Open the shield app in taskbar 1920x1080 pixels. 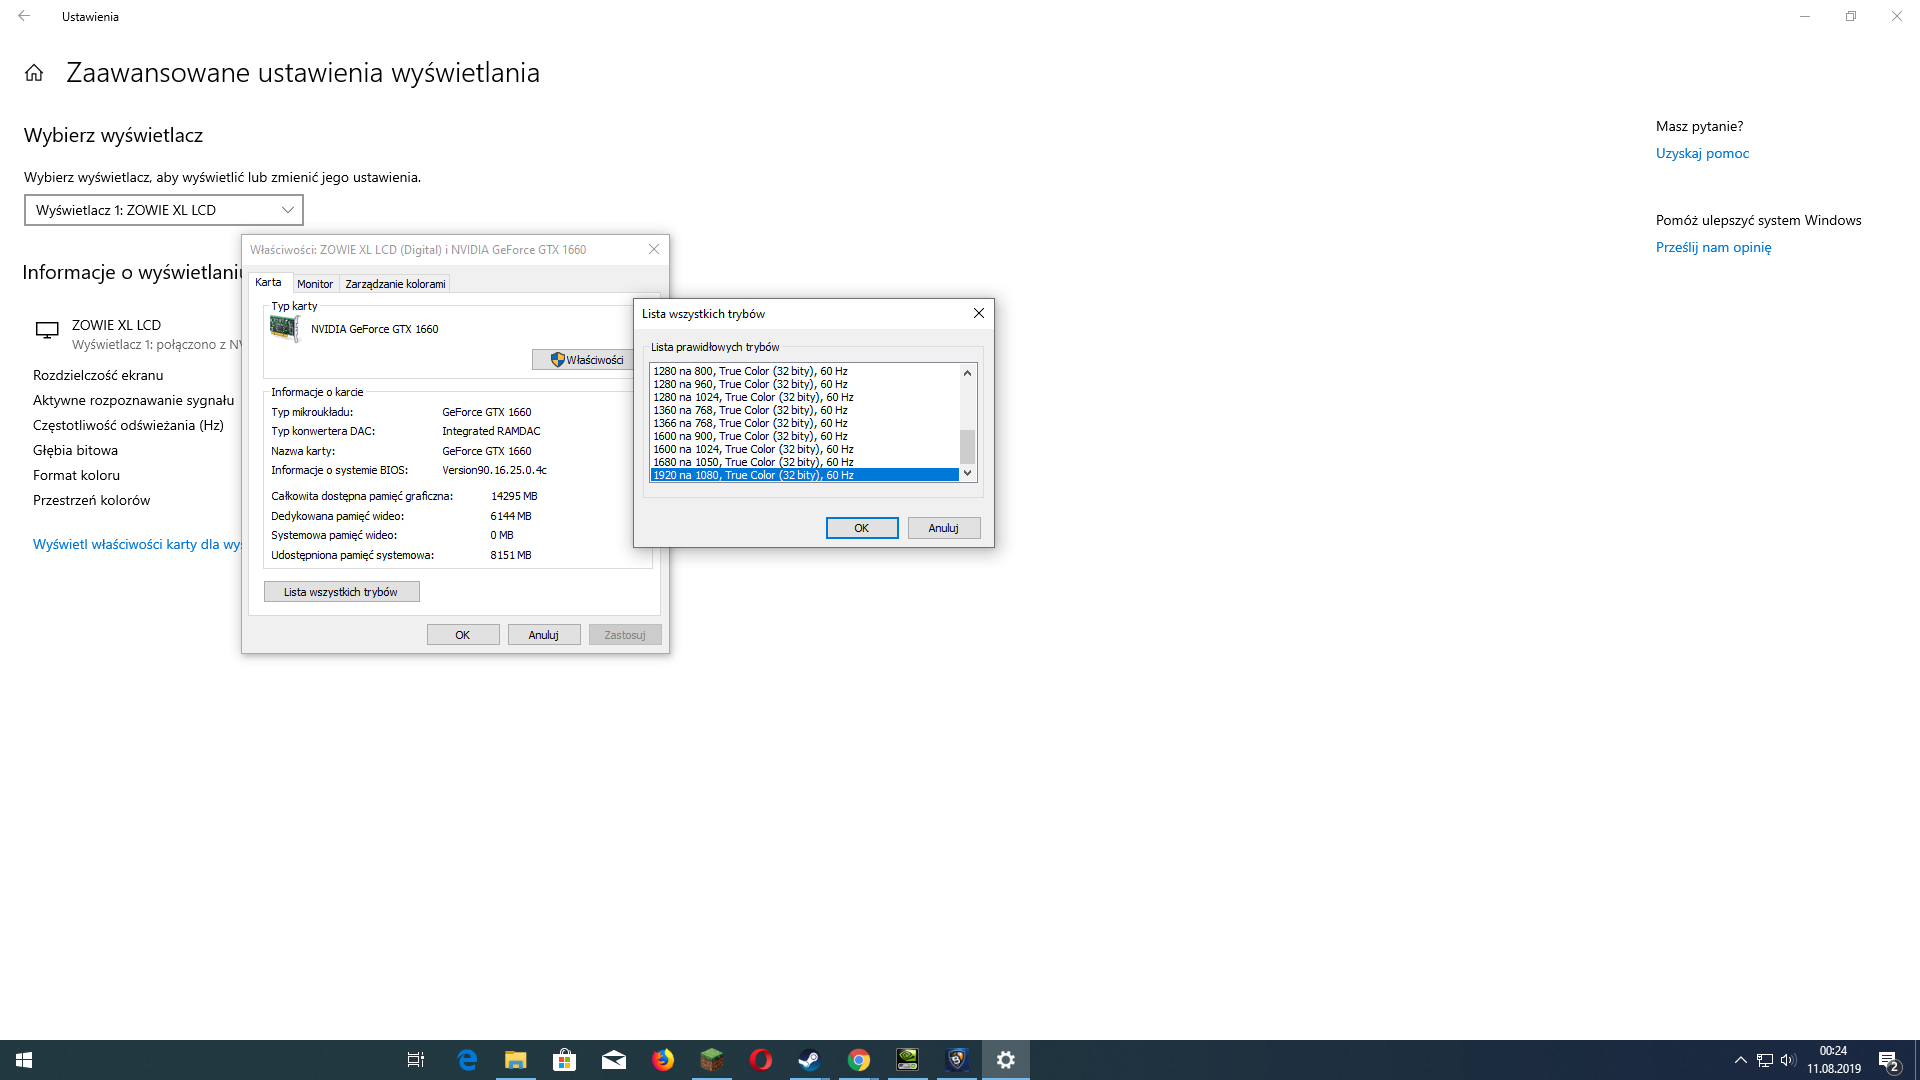[x=957, y=1060]
